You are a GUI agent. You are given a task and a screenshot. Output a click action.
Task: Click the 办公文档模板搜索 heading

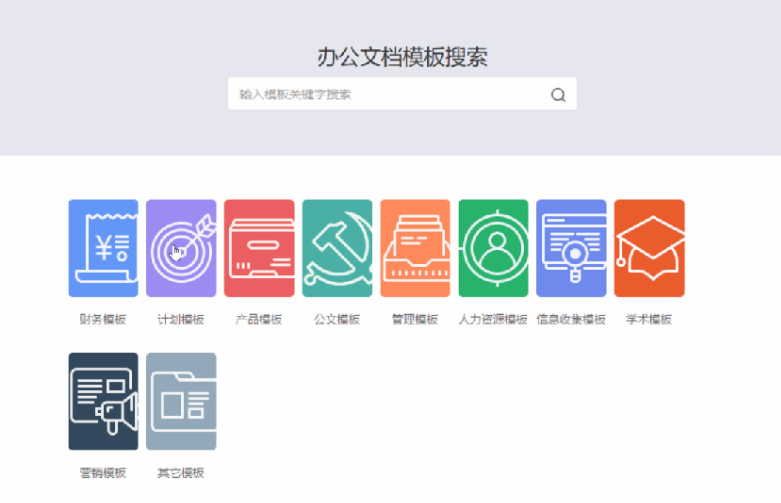click(402, 57)
